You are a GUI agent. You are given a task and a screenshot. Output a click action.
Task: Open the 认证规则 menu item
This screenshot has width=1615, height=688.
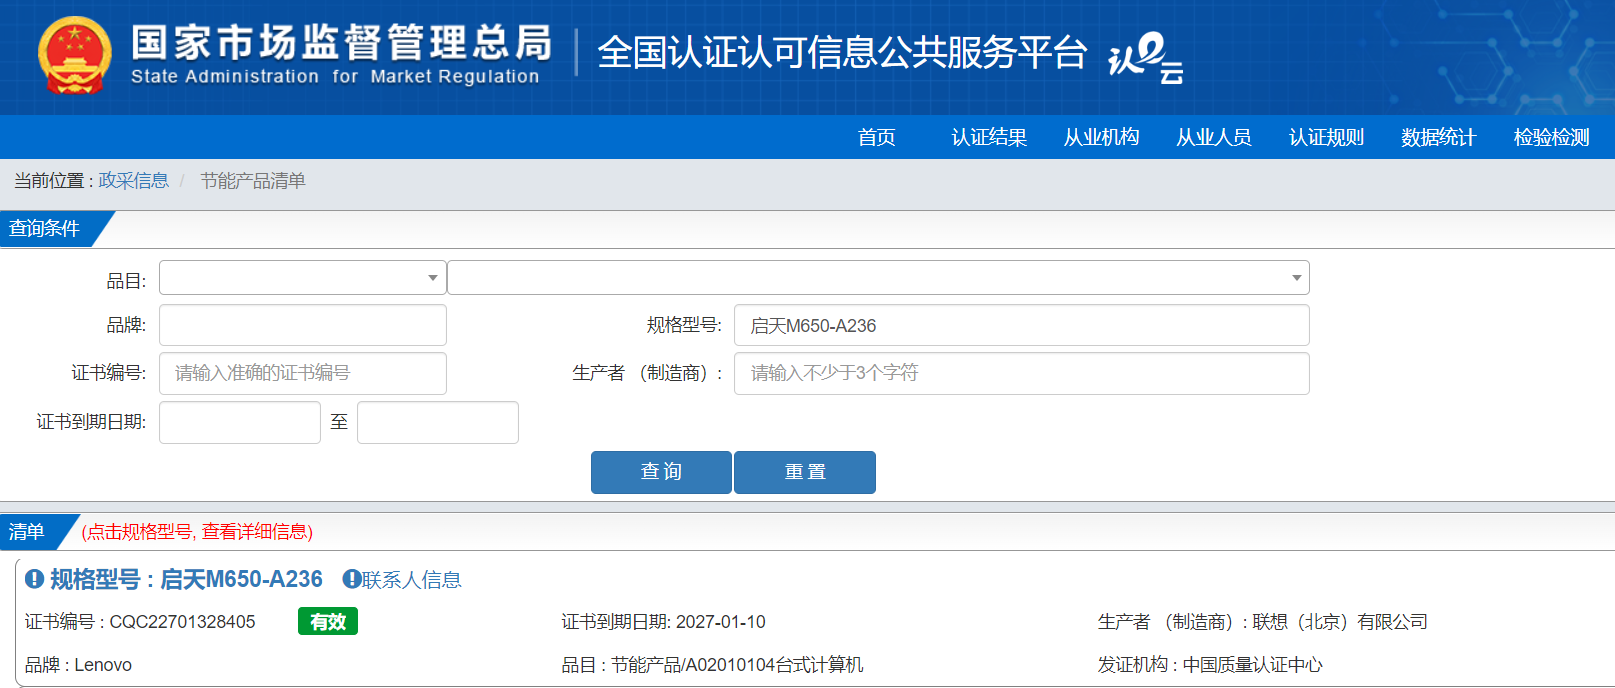pyautogui.click(x=1326, y=137)
